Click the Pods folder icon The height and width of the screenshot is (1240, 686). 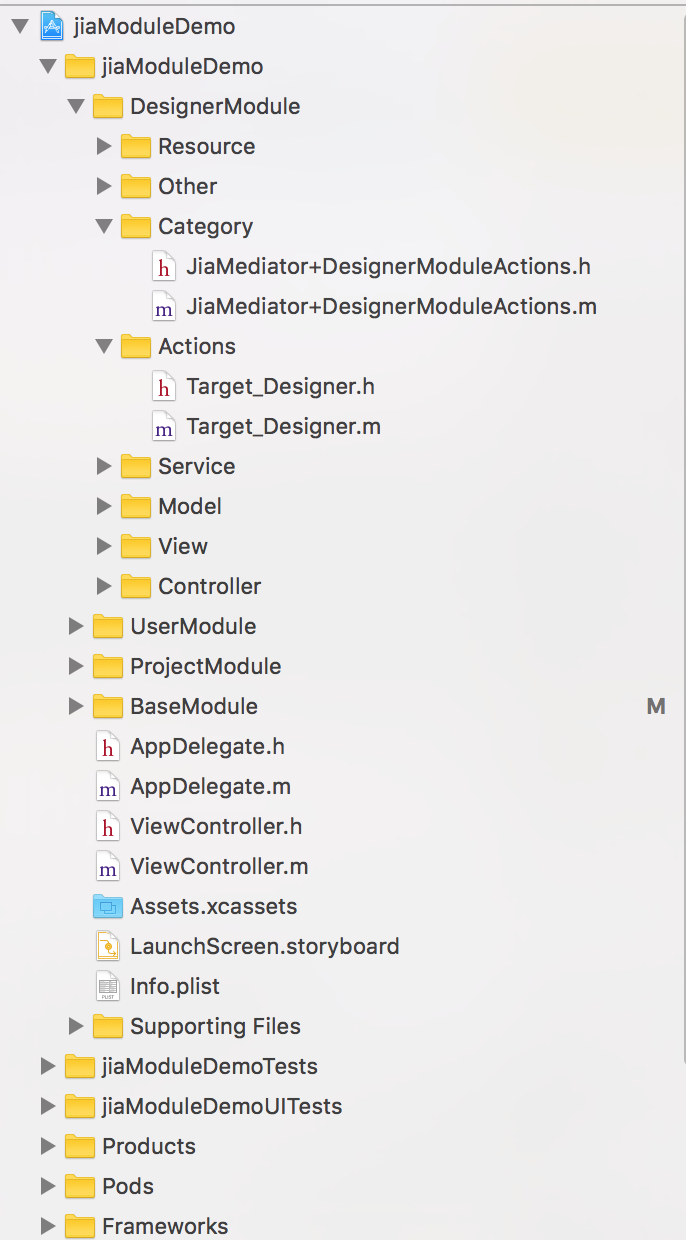[x=79, y=1186]
